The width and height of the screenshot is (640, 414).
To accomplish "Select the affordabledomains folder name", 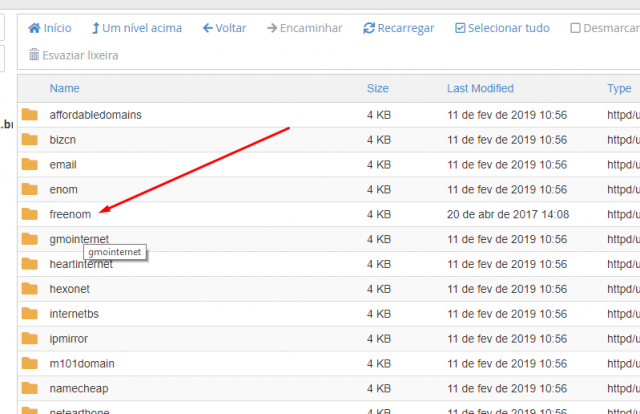I will tap(96, 115).
